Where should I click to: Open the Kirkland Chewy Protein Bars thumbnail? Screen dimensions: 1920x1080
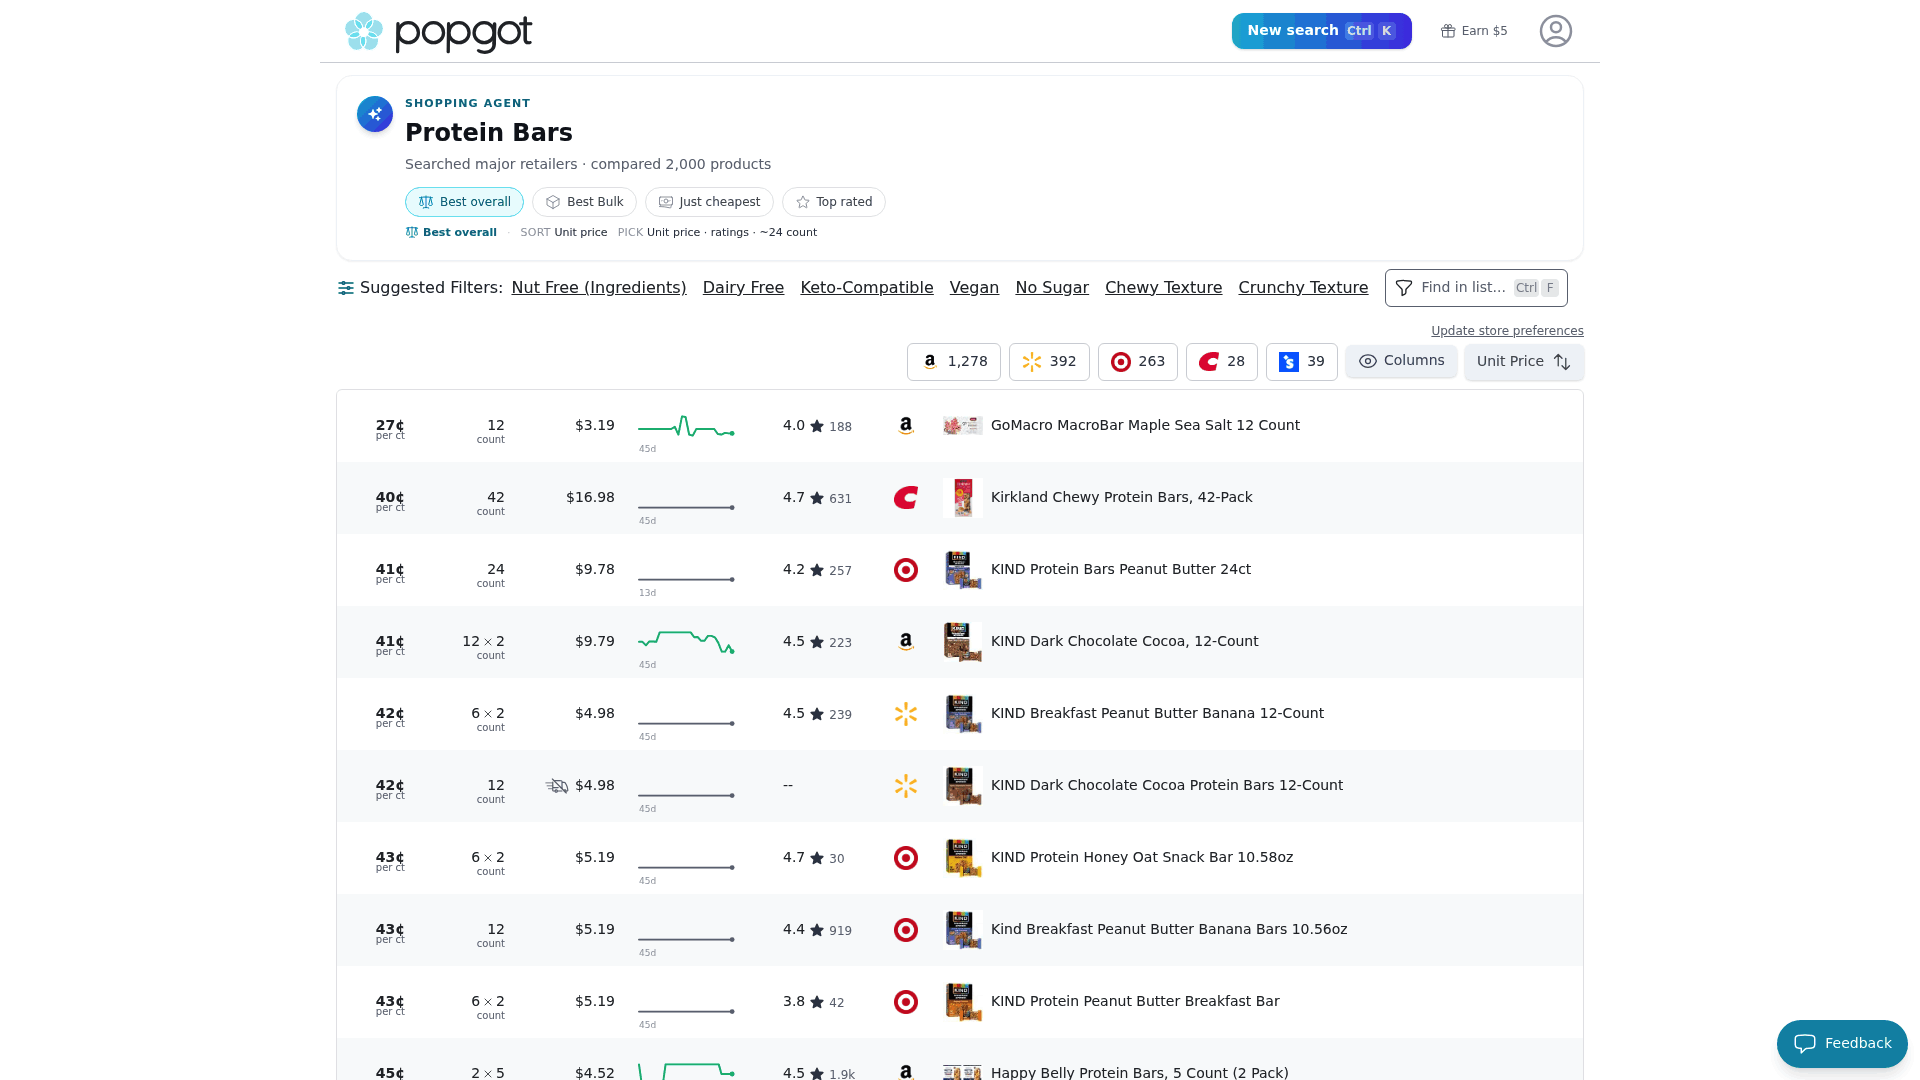963,498
